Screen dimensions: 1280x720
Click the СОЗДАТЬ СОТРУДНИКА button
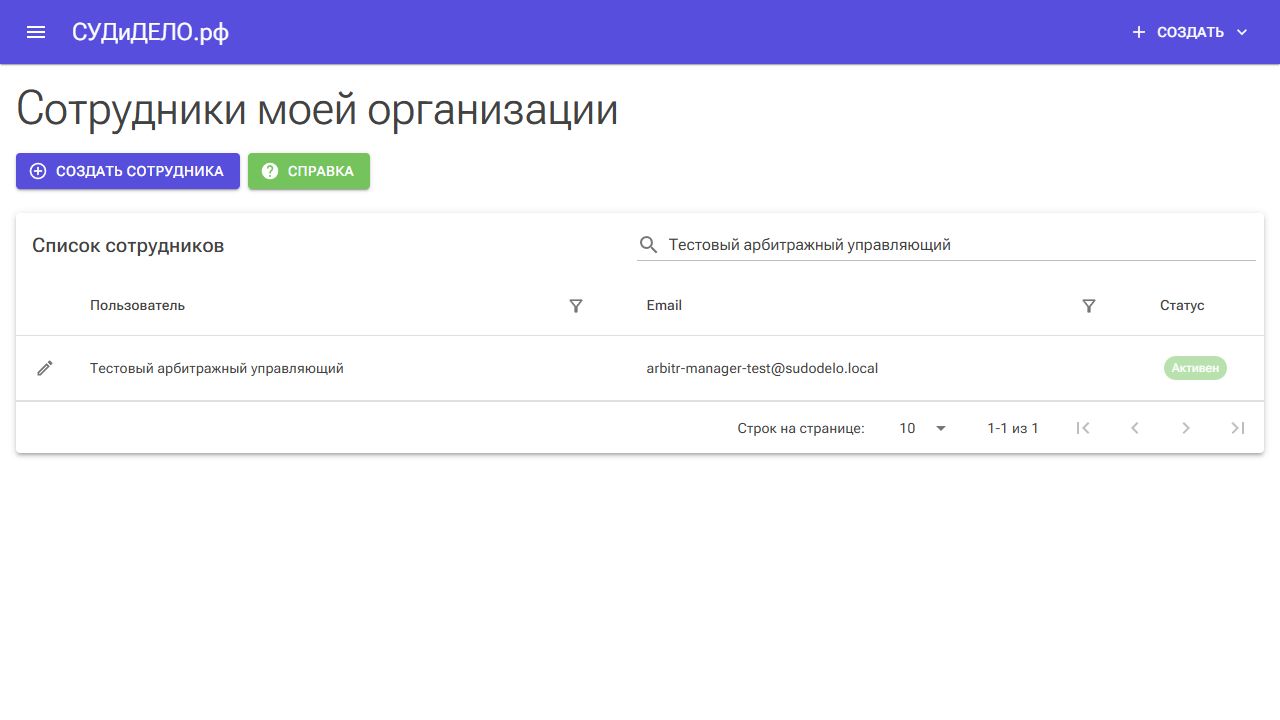pos(128,171)
